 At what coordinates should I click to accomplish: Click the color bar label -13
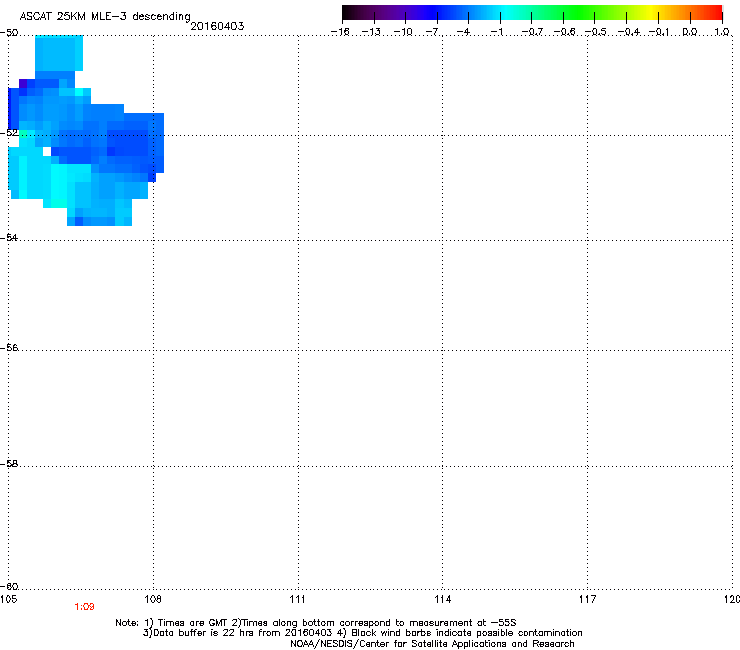coord(371,32)
